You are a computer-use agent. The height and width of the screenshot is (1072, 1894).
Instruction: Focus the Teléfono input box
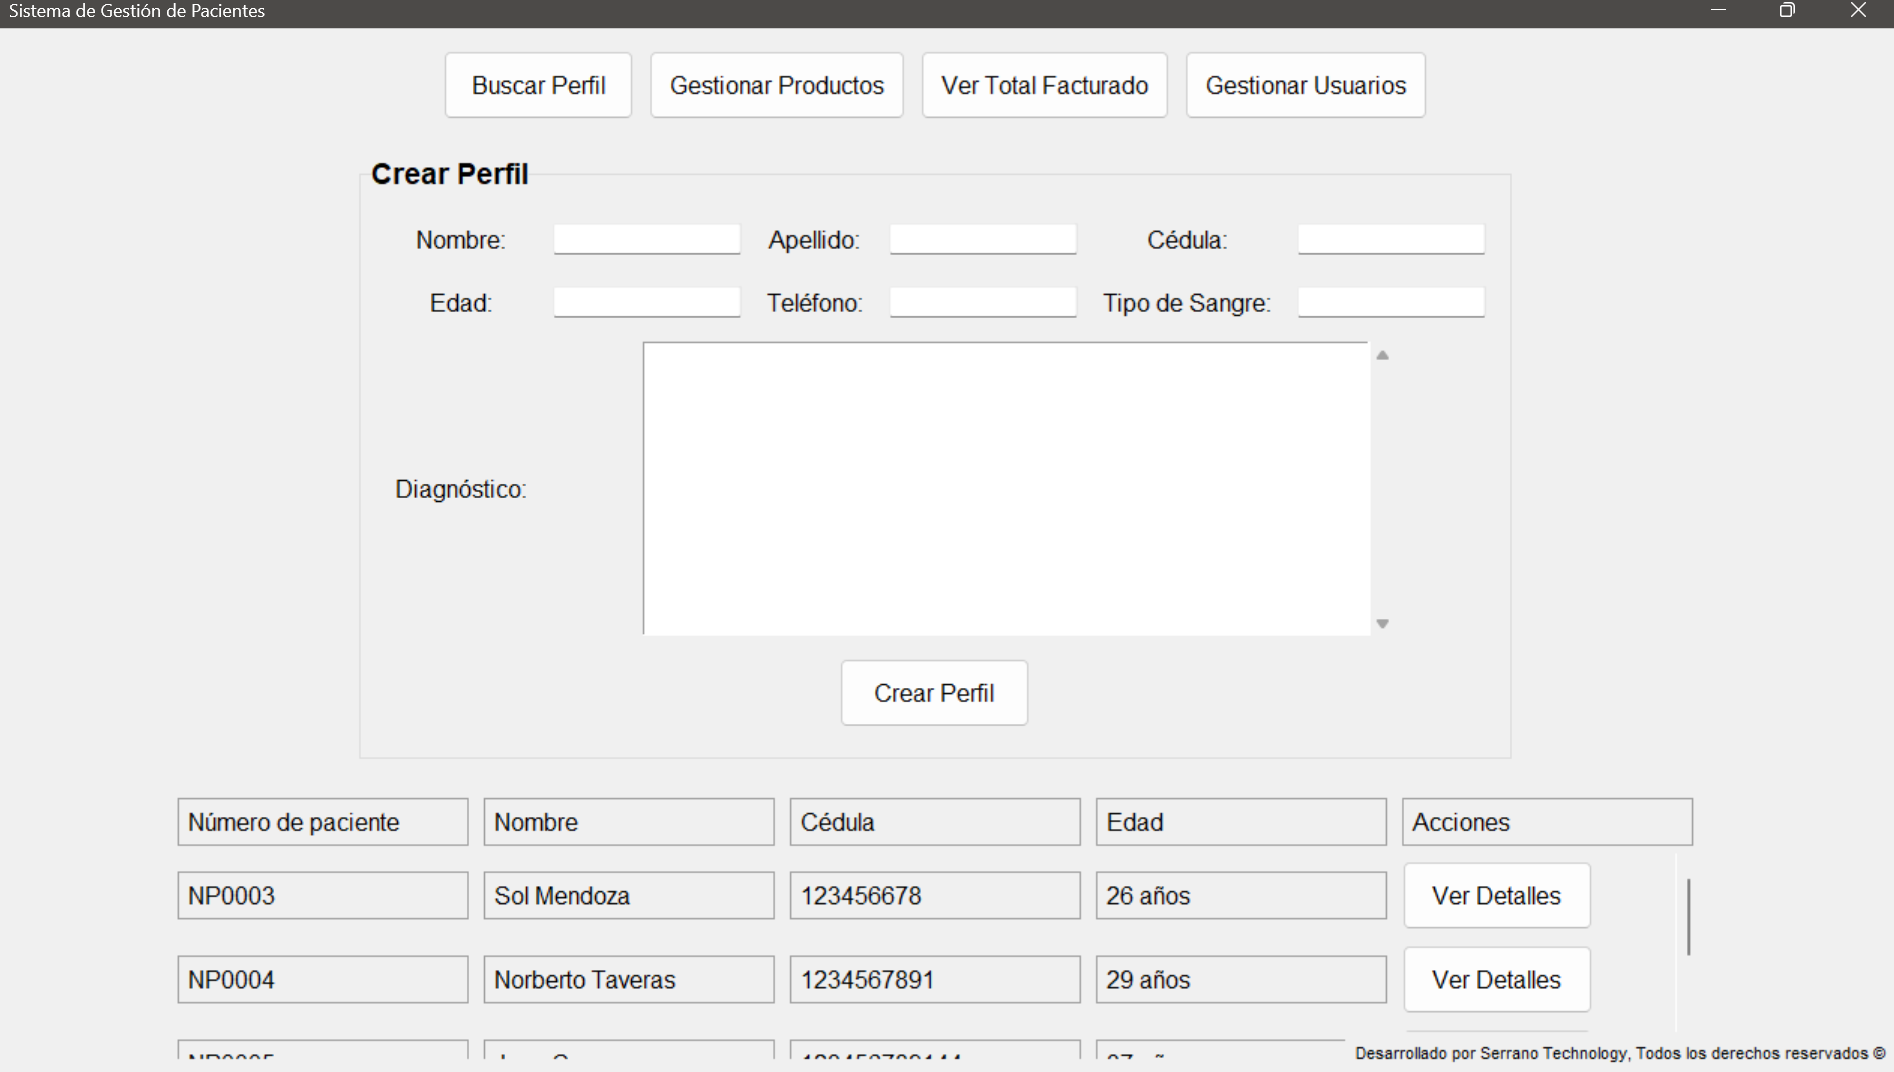coord(983,303)
